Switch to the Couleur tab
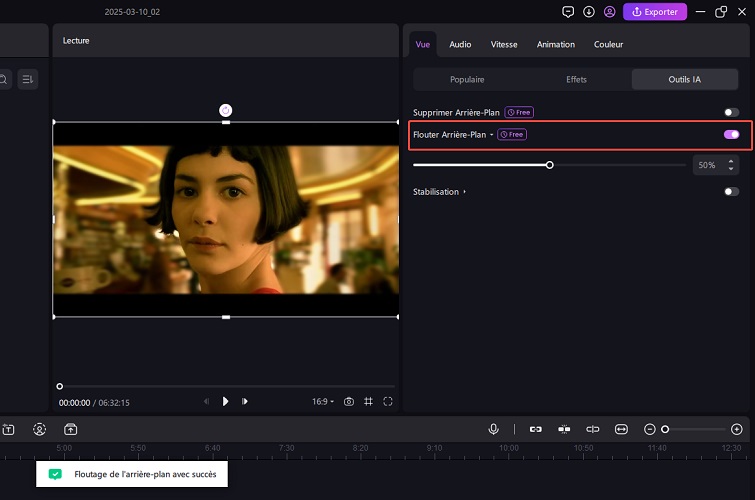 coord(608,44)
